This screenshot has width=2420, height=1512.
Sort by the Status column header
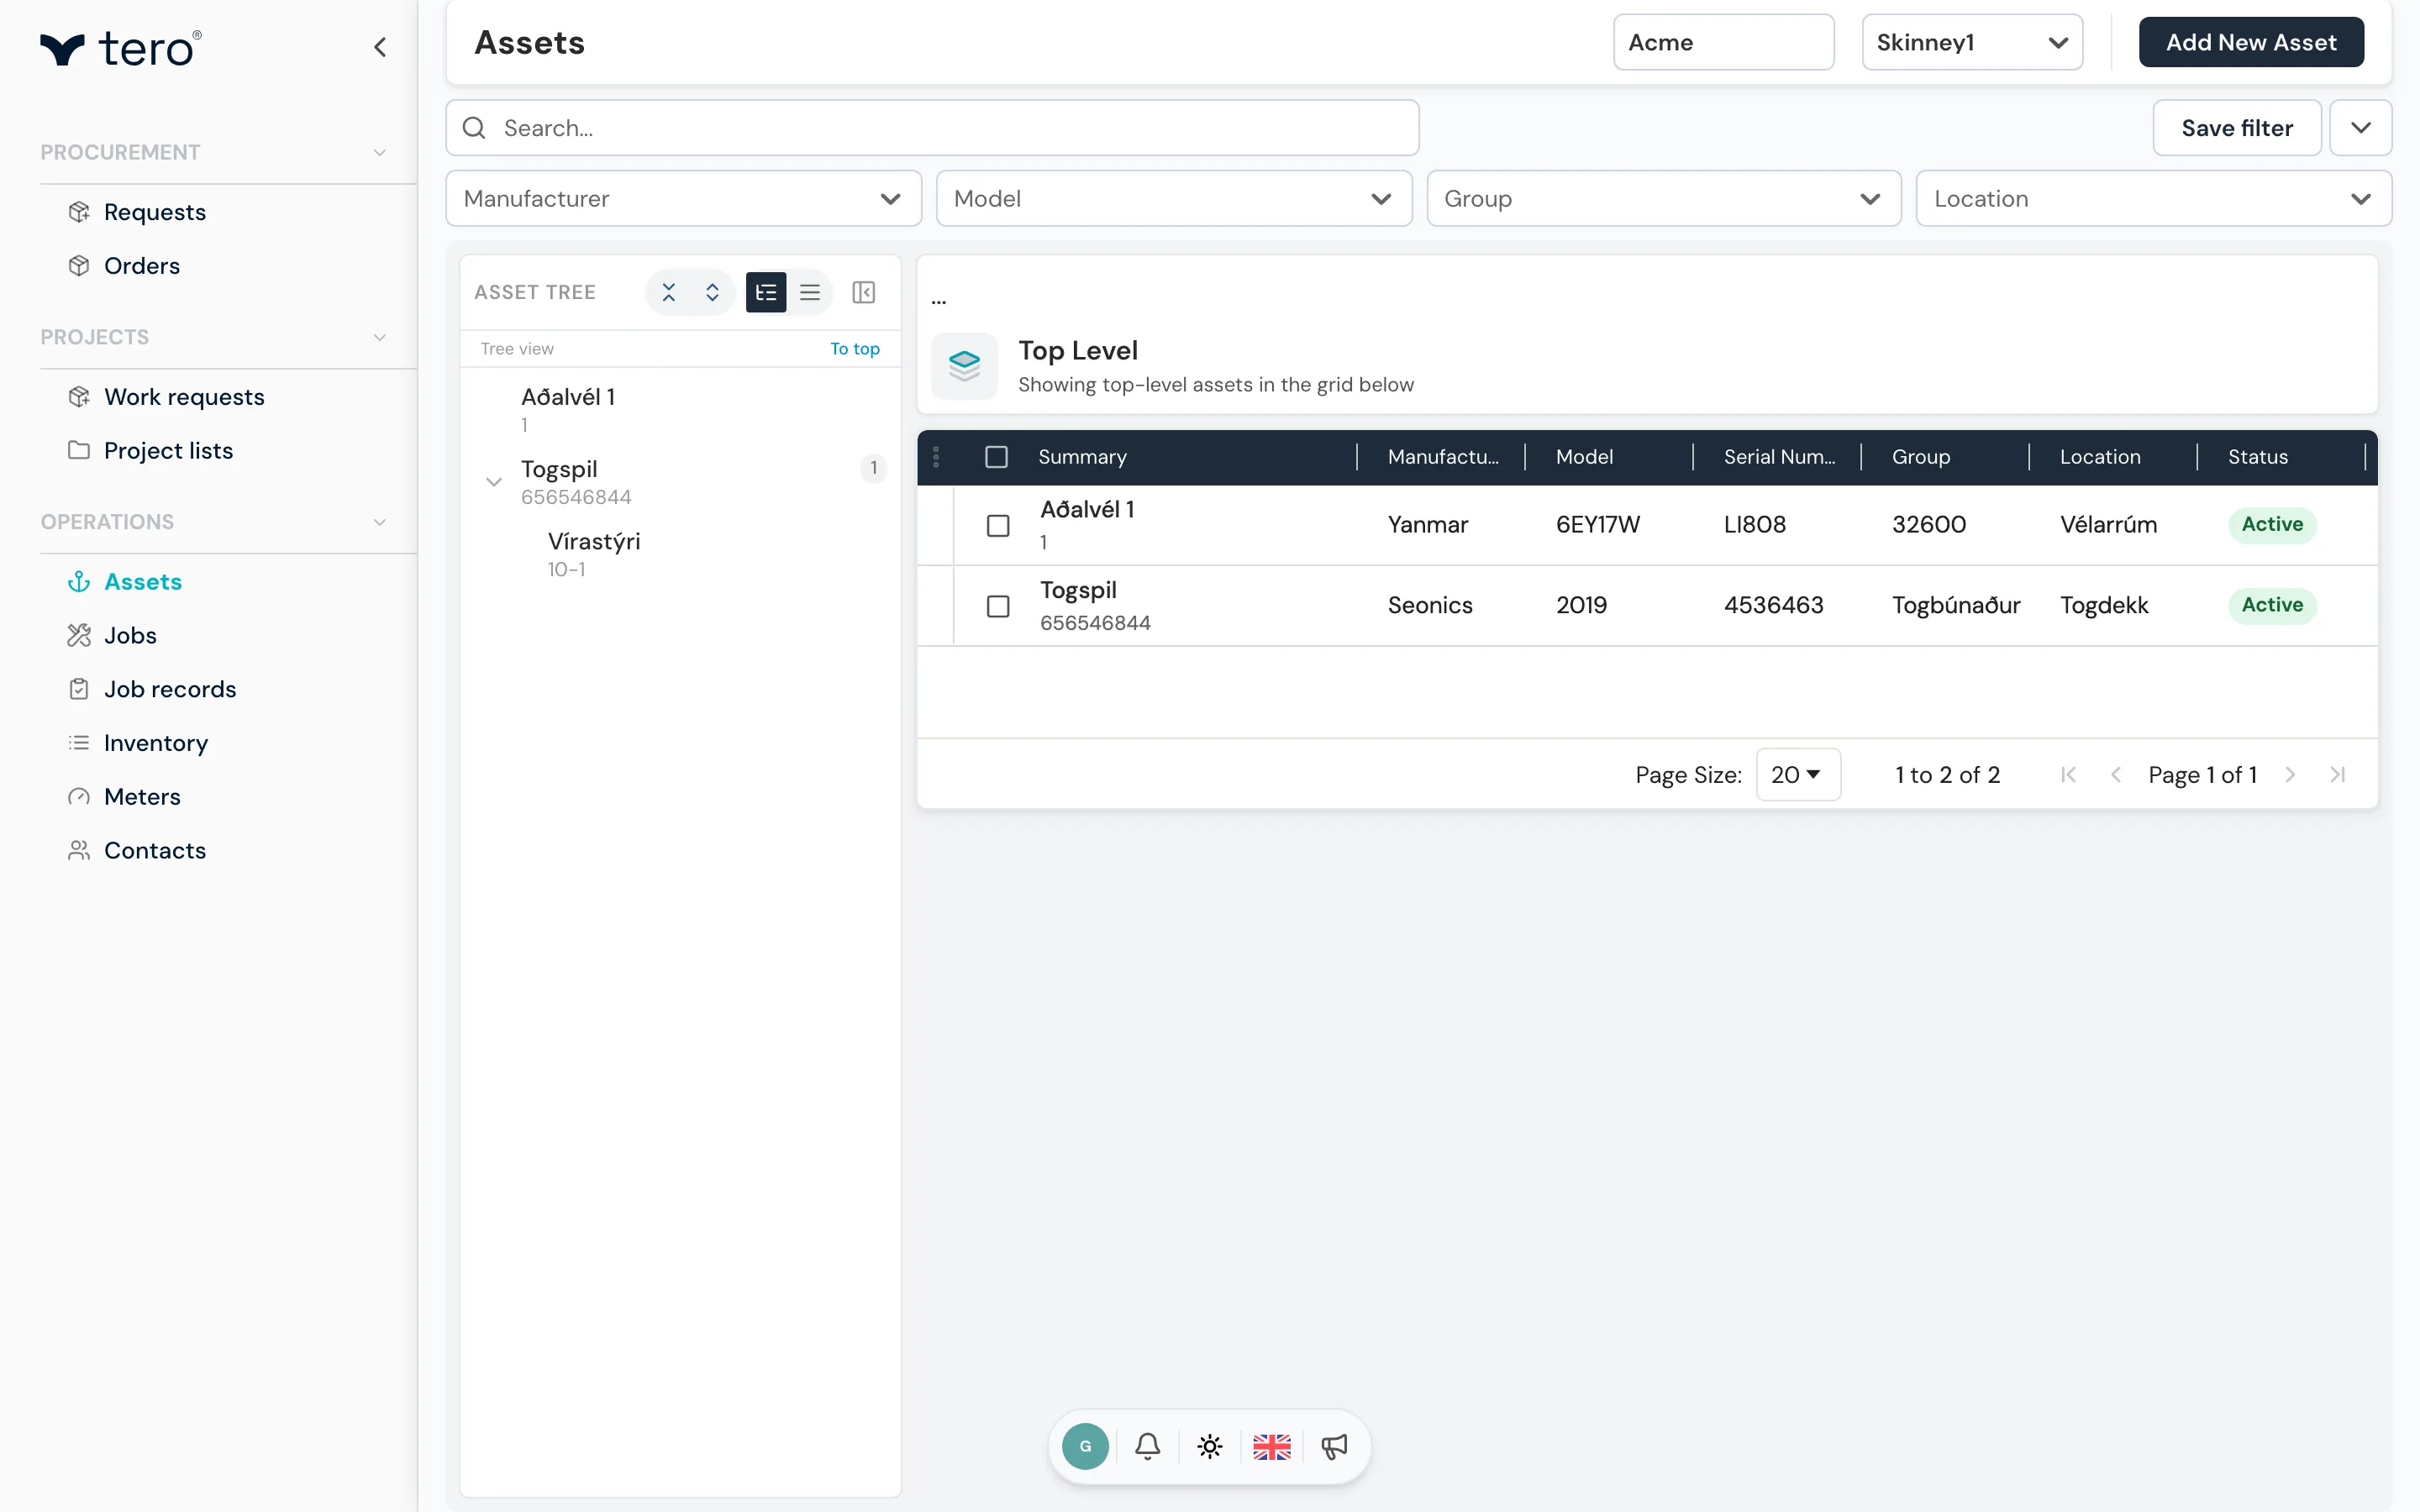tap(2257, 457)
